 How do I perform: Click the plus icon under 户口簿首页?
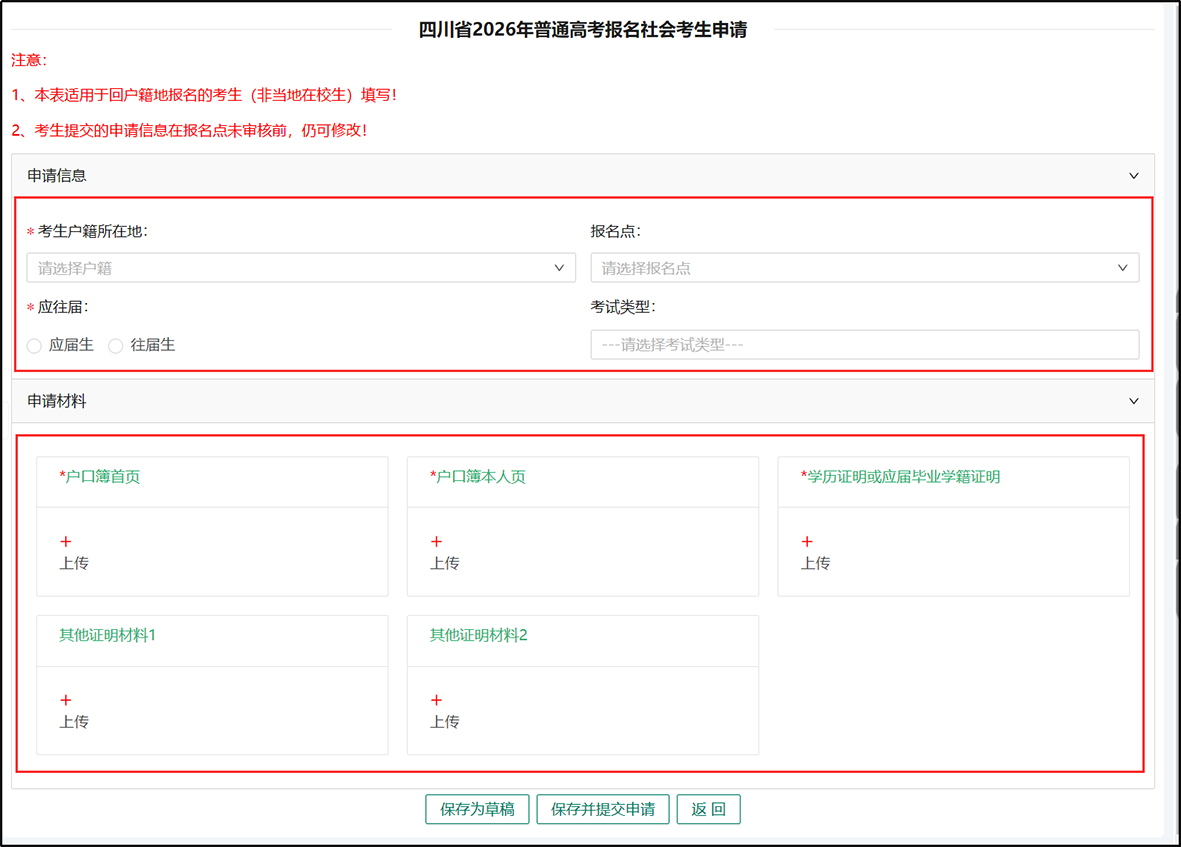click(66, 541)
